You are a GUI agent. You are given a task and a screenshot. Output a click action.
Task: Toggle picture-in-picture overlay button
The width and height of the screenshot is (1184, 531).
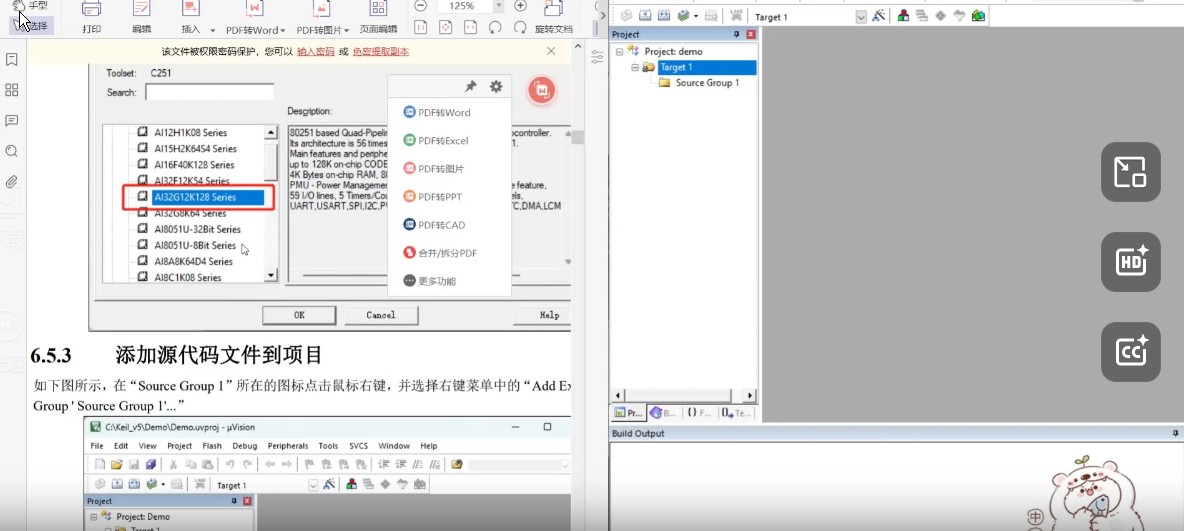[1130, 171]
